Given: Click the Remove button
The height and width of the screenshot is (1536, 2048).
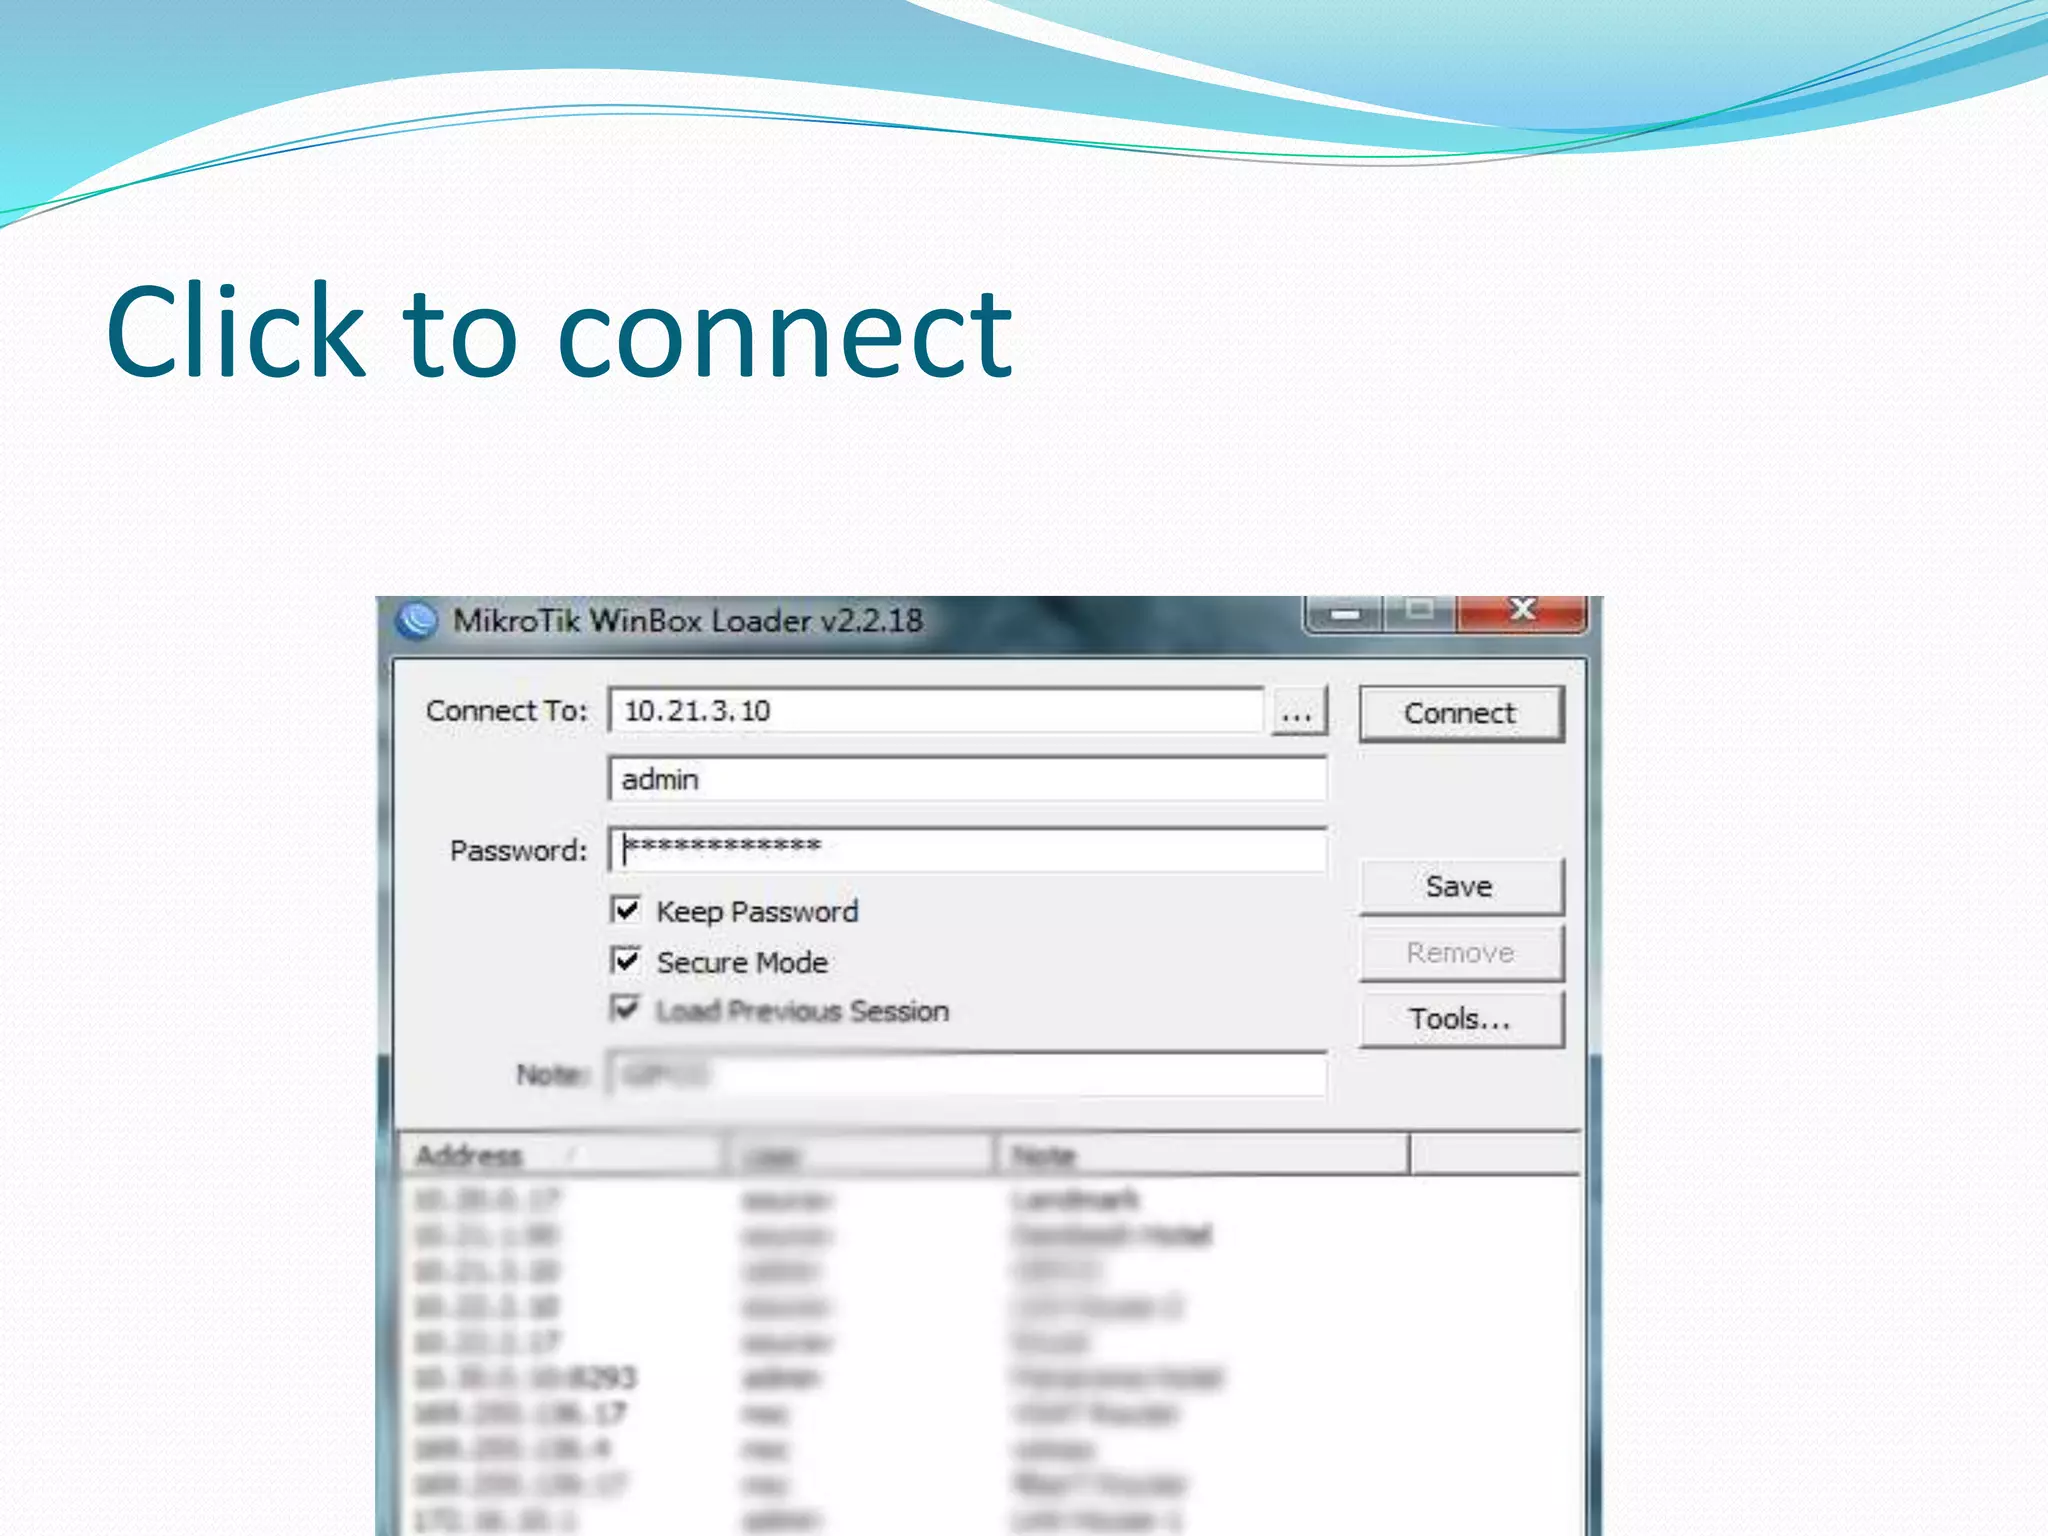Looking at the screenshot, I should pos(1460,952).
